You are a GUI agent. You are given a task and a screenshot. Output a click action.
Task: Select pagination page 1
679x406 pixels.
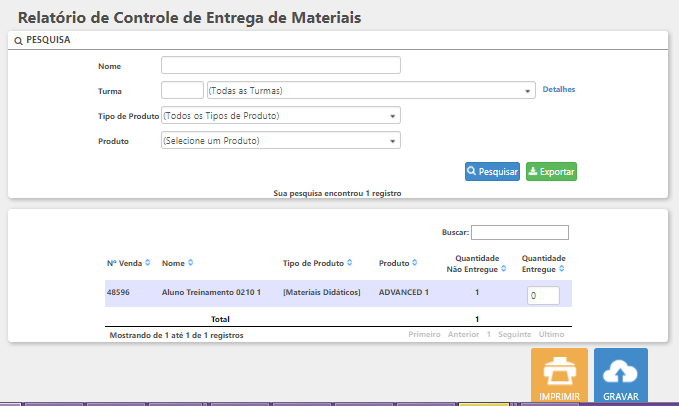coord(488,334)
